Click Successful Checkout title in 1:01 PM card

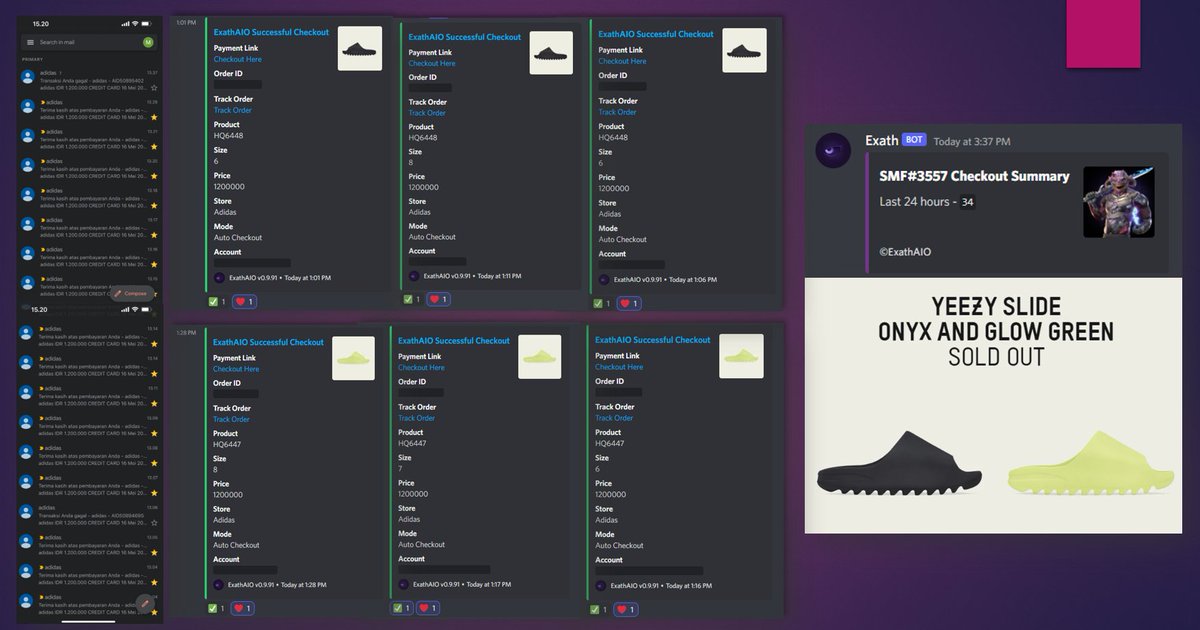click(x=271, y=32)
